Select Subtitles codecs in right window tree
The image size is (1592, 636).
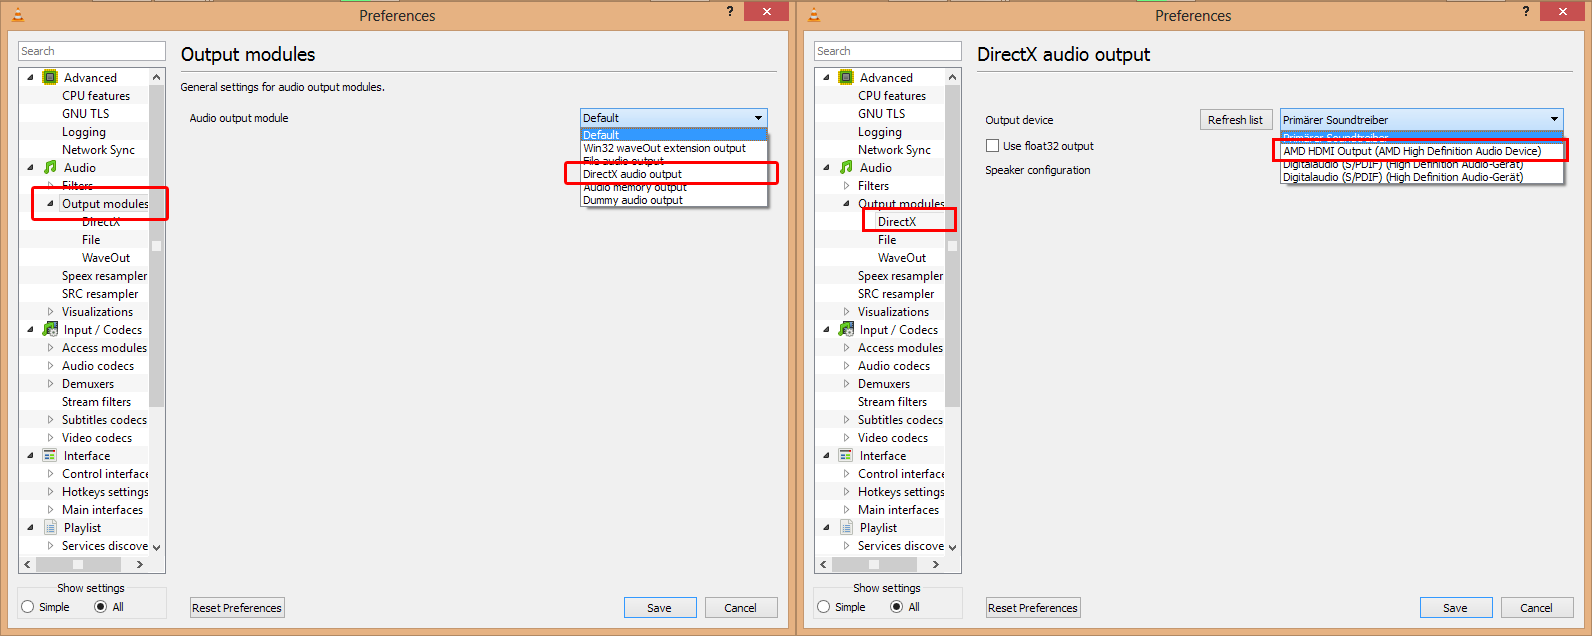click(x=900, y=419)
